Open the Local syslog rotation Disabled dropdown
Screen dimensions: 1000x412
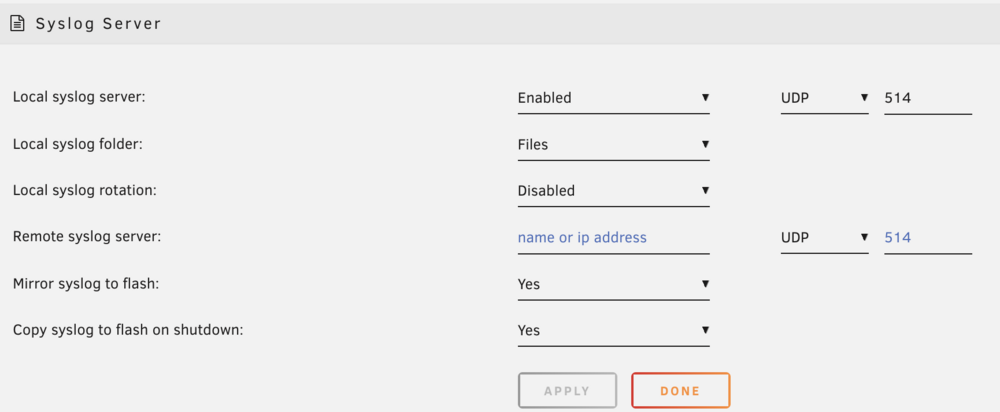[x=614, y=191]
